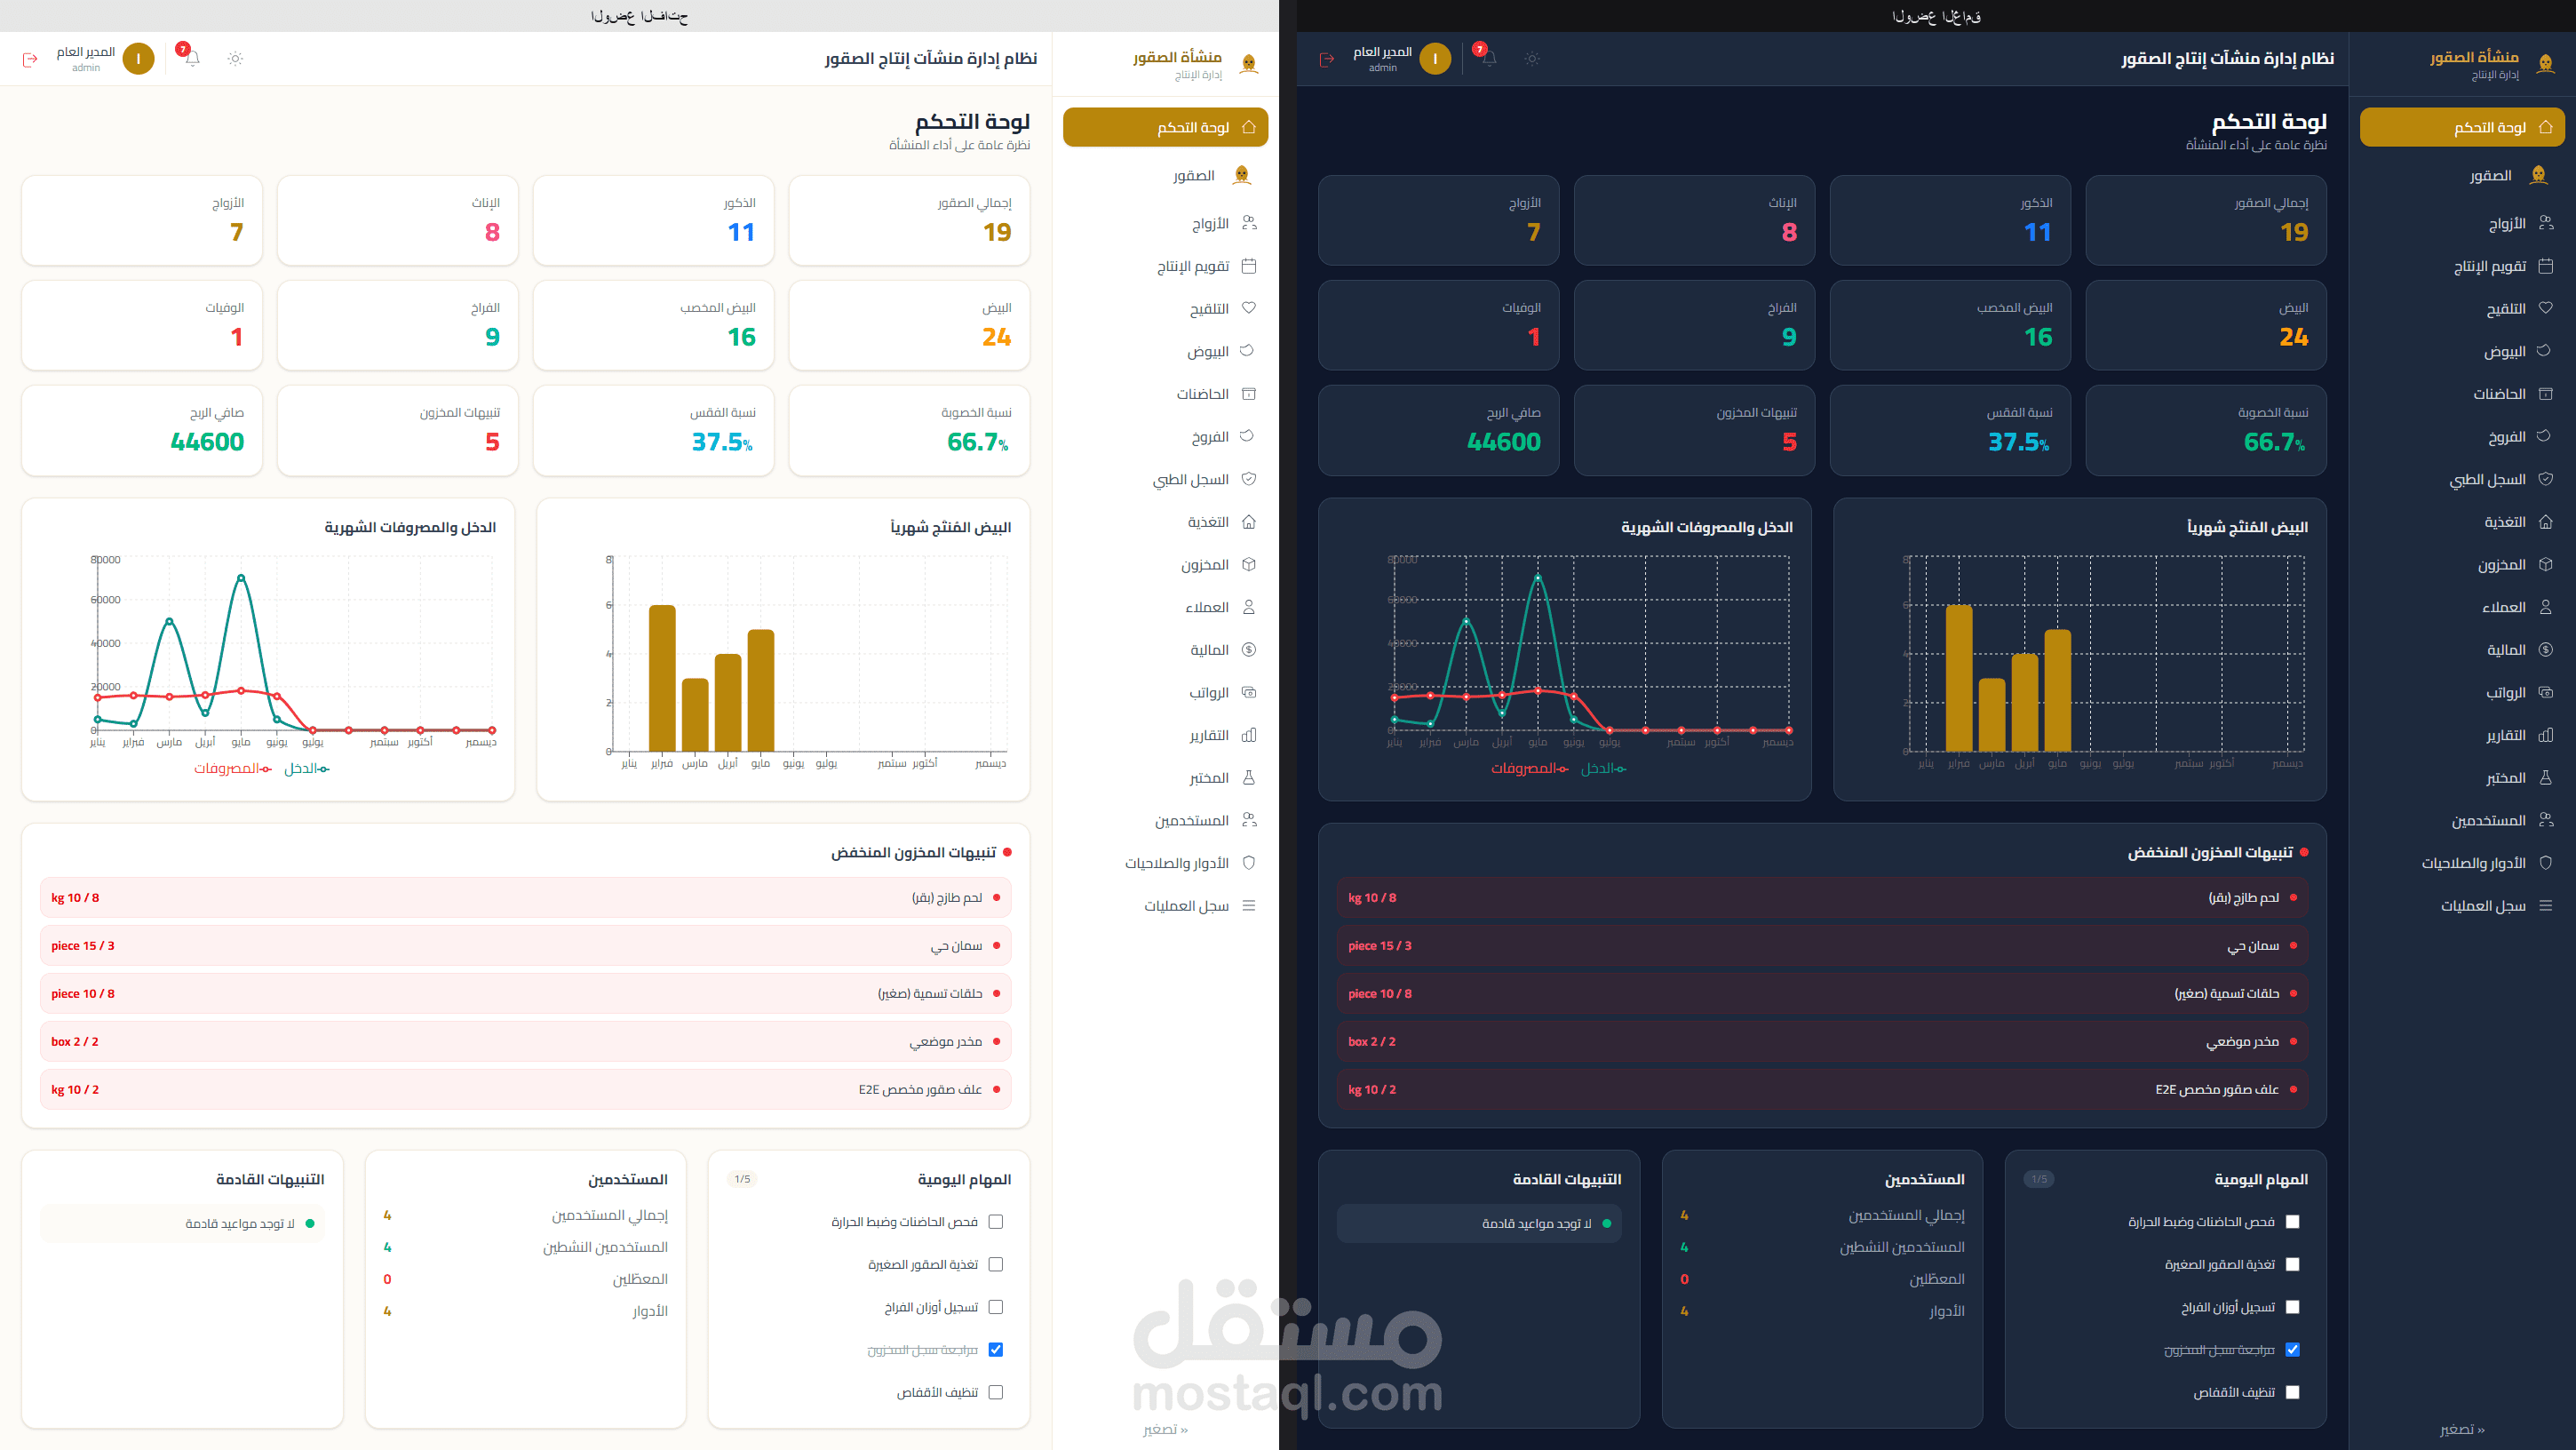
Task: Toggle theme sun icon in dark-theme panel
Action: pos(1532,58)
